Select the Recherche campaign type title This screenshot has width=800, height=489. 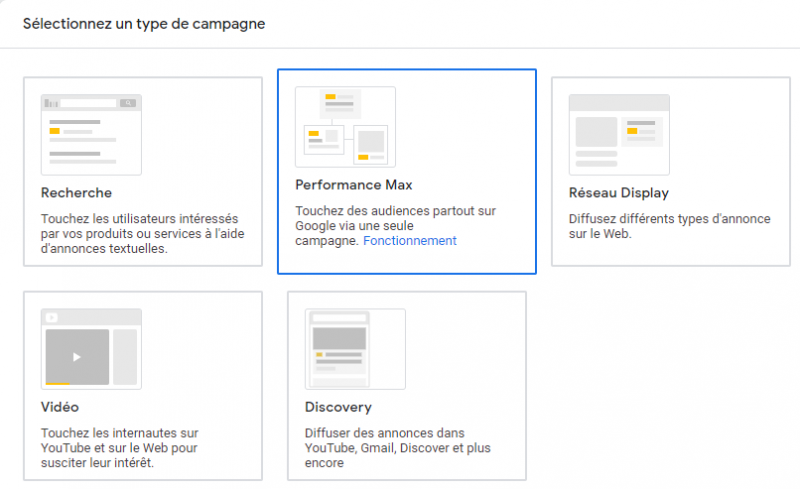coord(76,193)
